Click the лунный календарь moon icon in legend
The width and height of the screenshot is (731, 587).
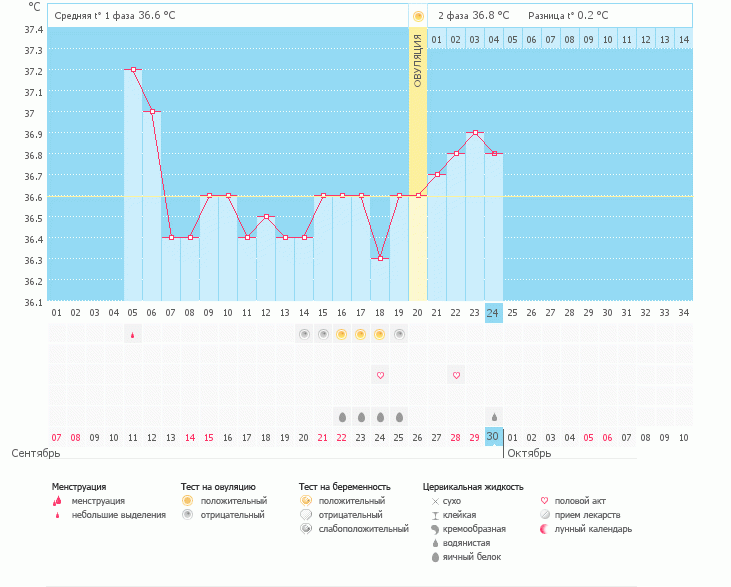click(544, 529)
